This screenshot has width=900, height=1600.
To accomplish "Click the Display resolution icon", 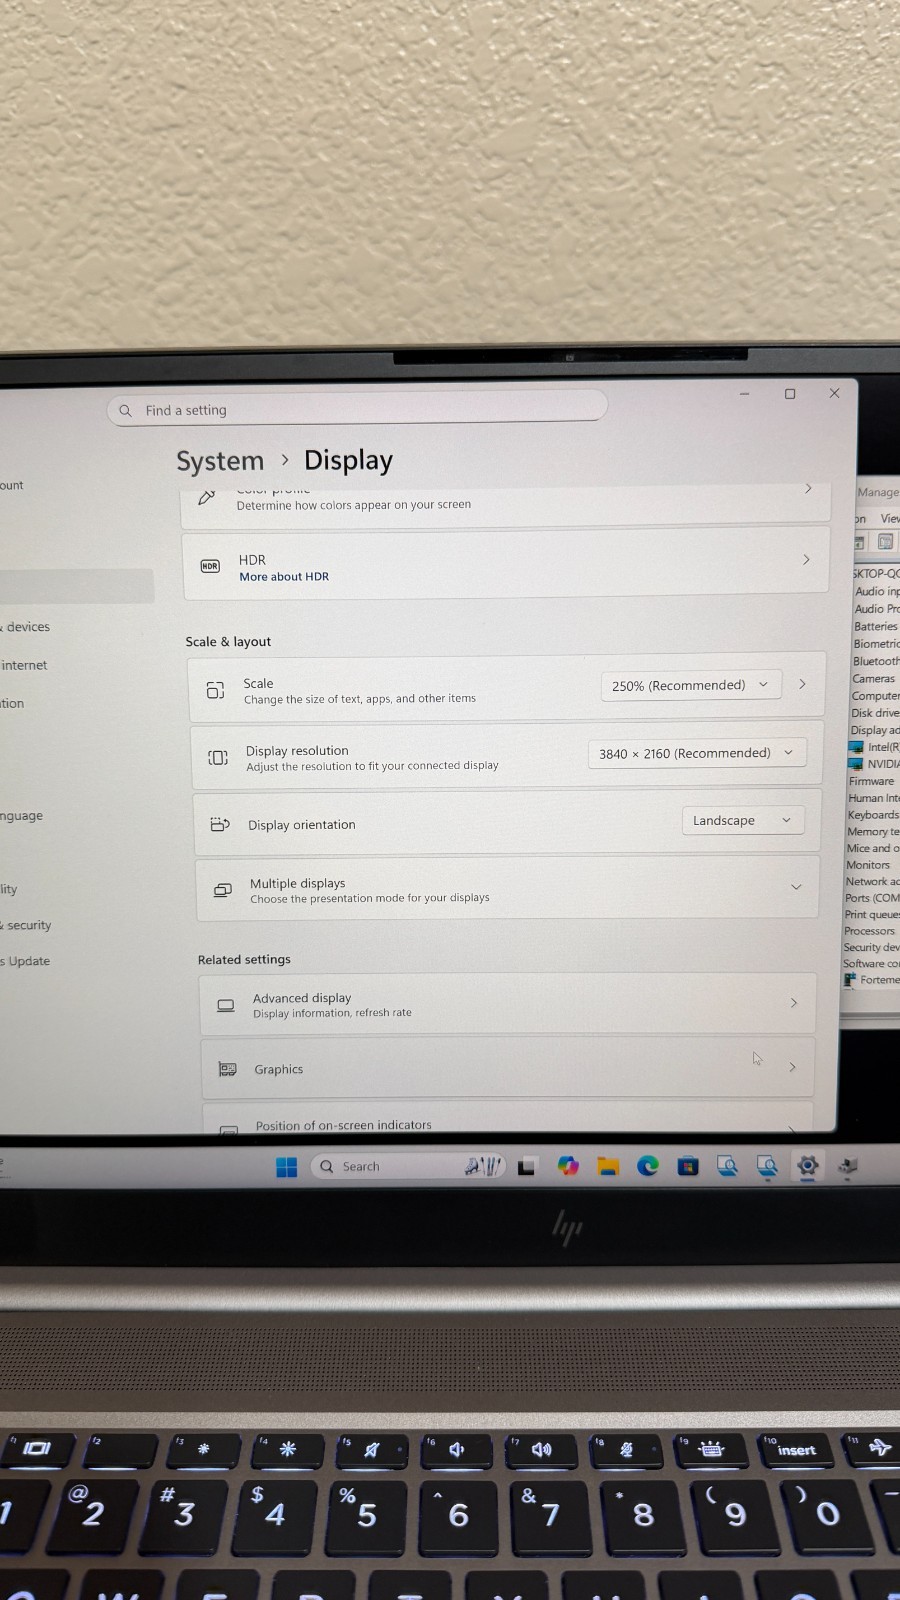I will (218, 757).
